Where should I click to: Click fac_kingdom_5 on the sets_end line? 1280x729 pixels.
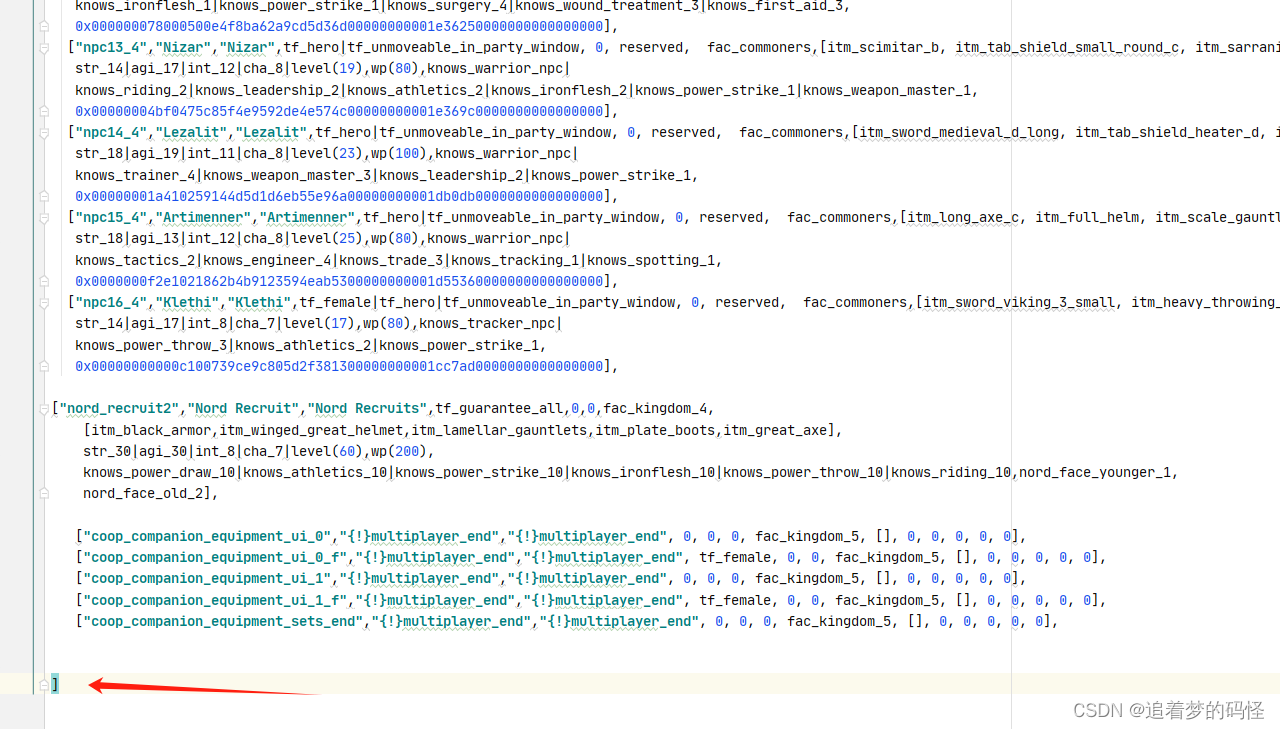point(839,621)
